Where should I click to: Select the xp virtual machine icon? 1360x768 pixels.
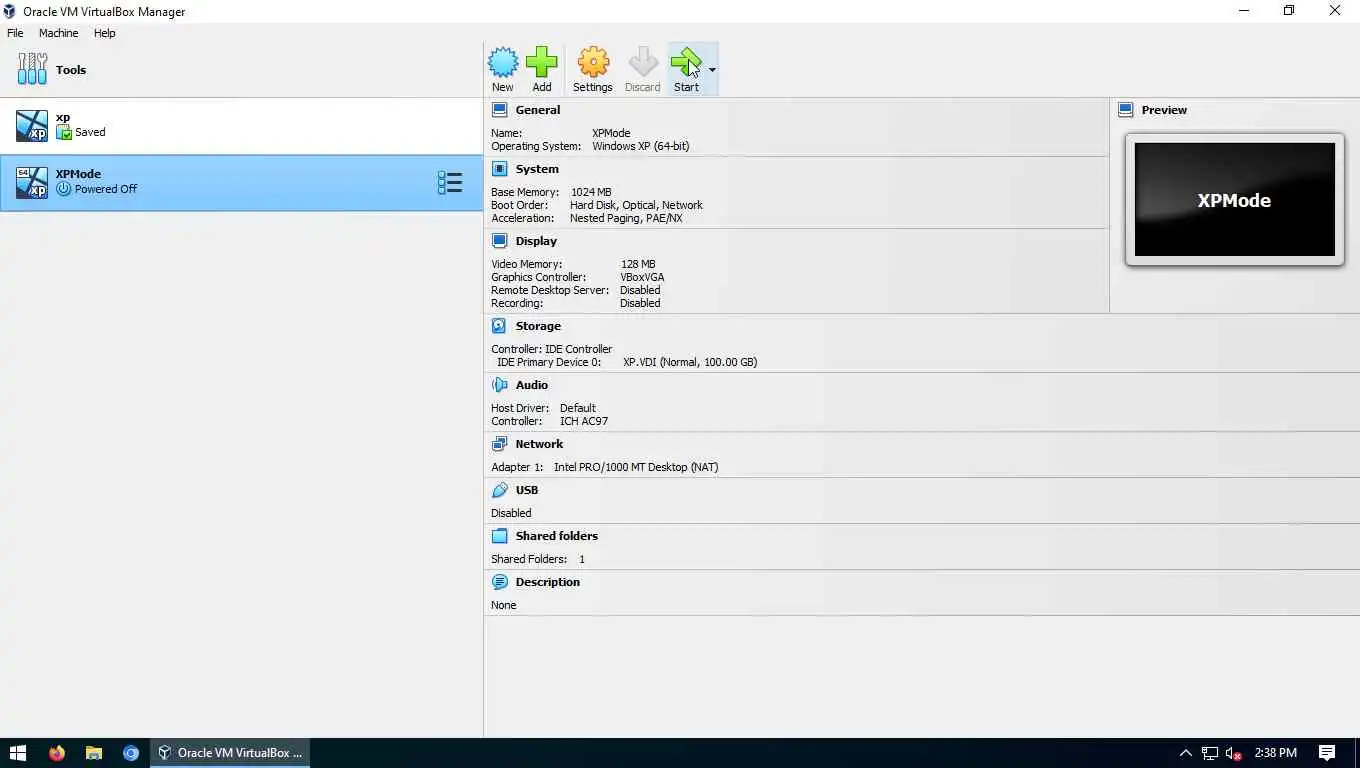tap(32, 126)
